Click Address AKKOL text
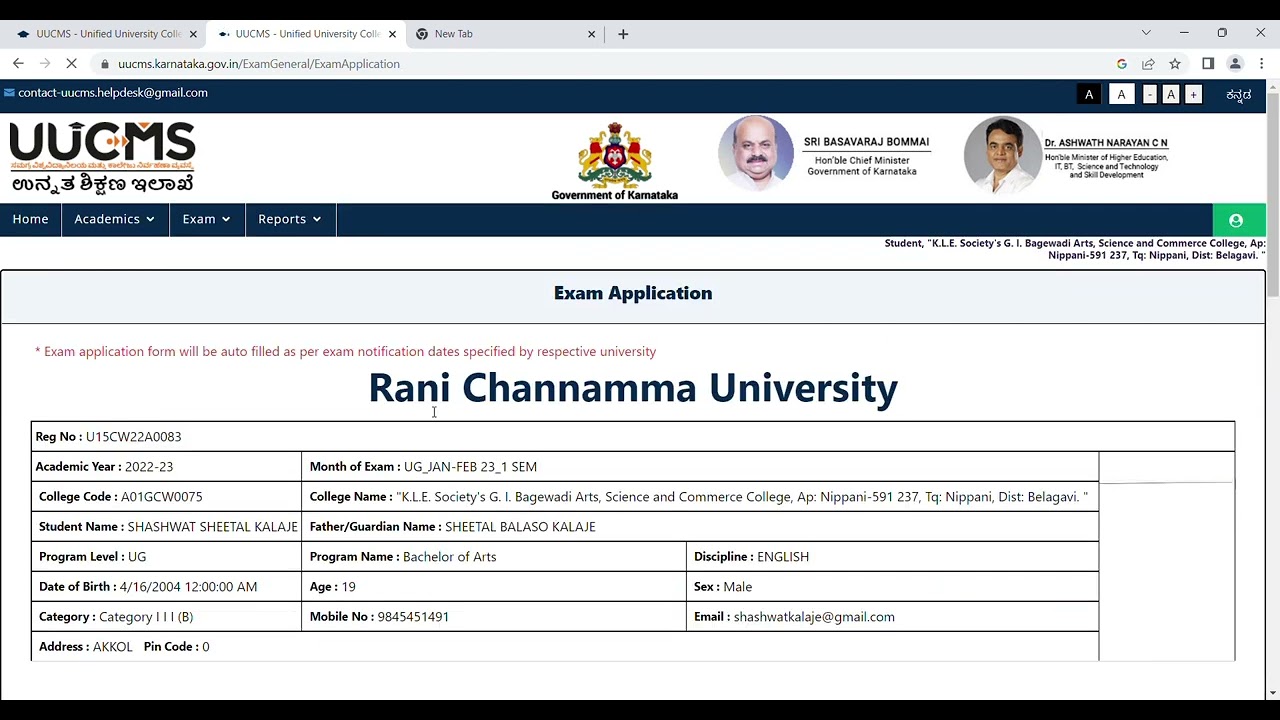 pyautogui.click(x=86, y=647)
